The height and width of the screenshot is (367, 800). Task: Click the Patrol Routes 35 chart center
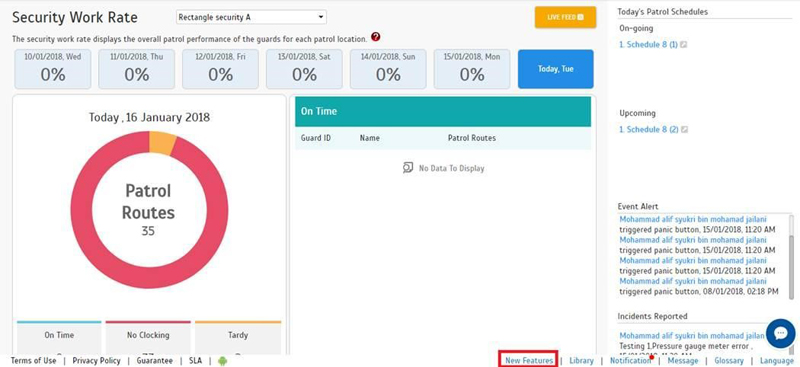click(148, 209)
